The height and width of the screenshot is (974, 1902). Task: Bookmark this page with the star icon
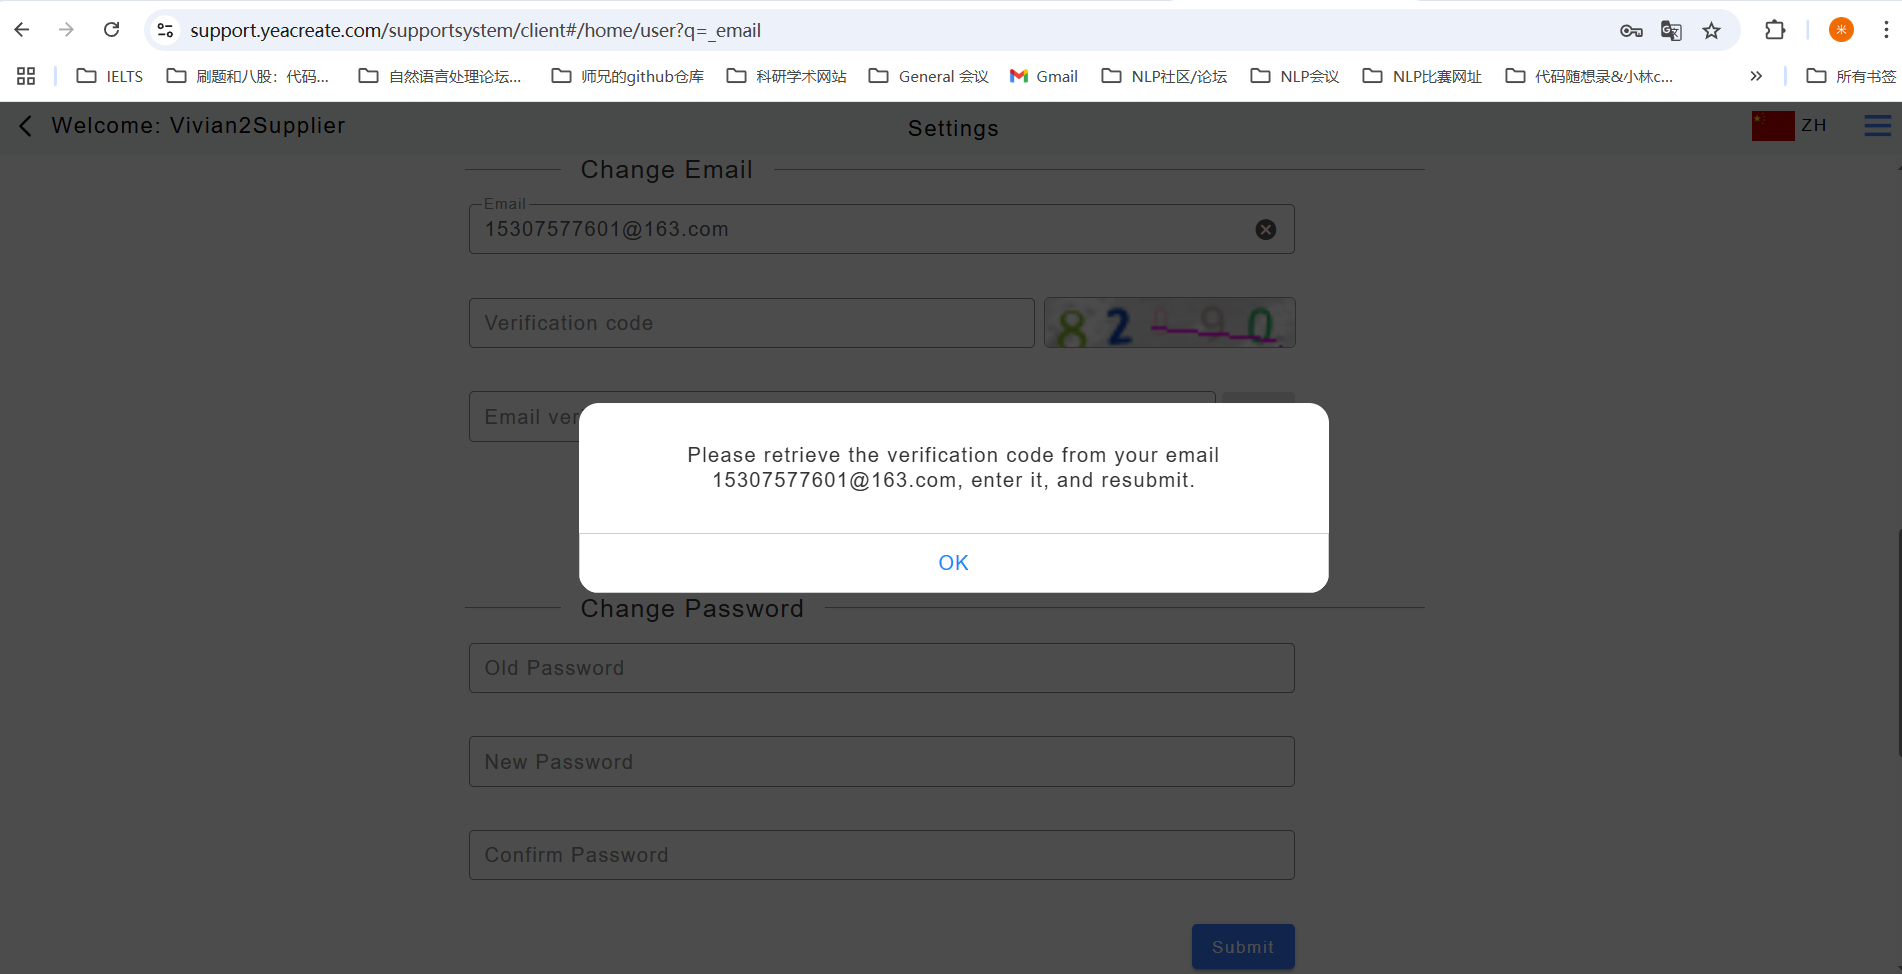(1712, 31)
